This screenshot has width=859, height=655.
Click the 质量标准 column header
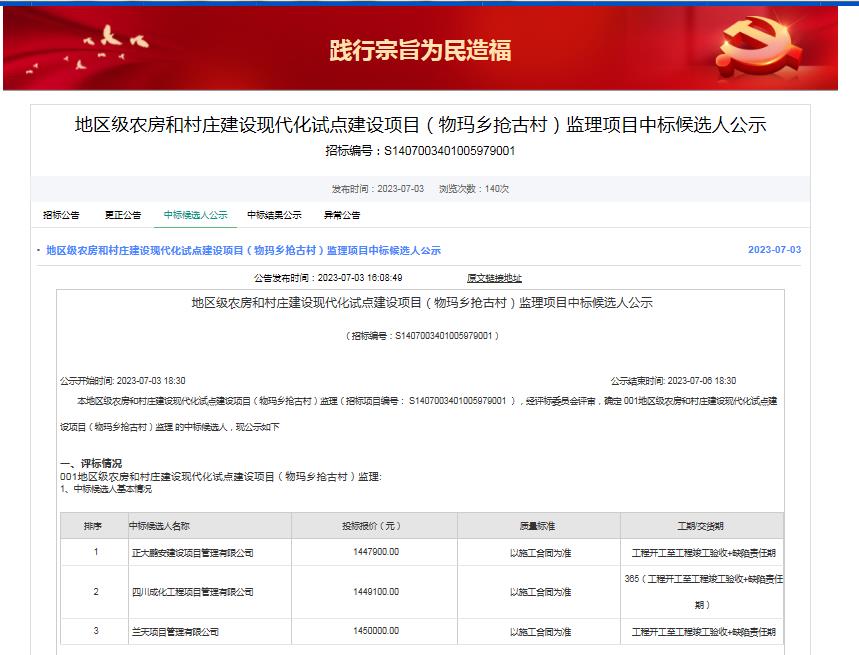[538, 525]
